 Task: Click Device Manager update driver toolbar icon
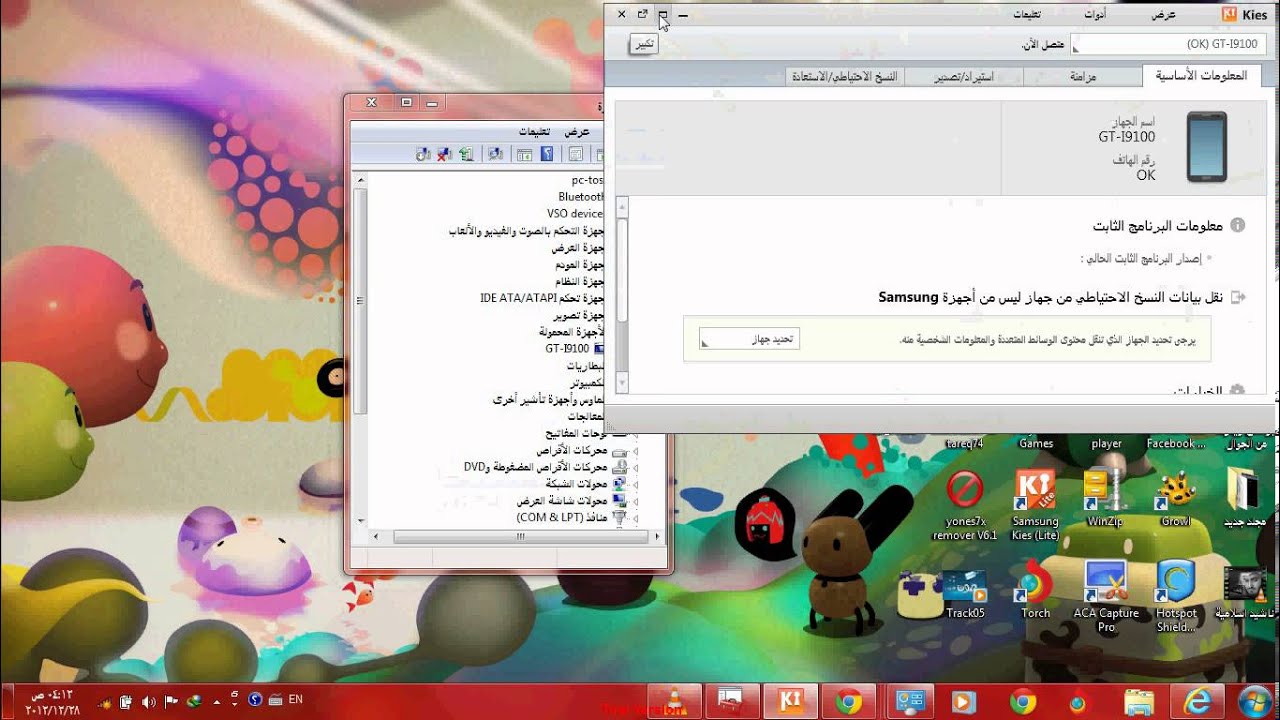(465, 154)
